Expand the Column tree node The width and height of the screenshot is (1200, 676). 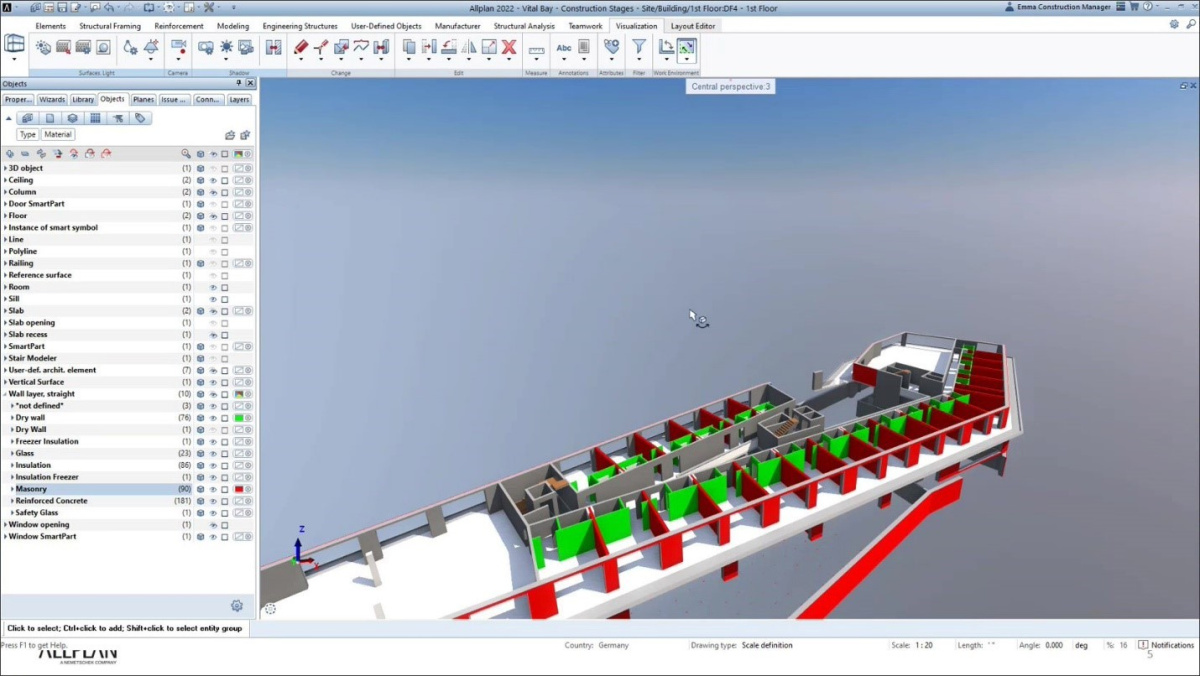(x=5, y=192)
